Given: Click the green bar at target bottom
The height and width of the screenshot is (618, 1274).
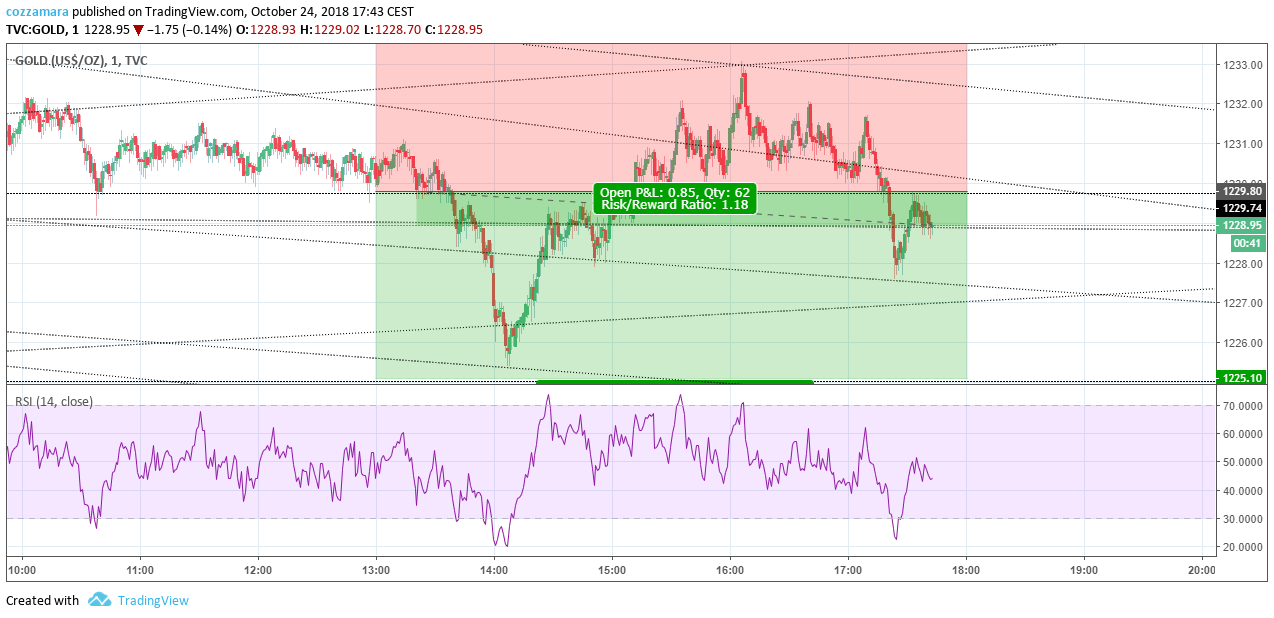Looking at the screenshot, I should [x=675, y=381].
